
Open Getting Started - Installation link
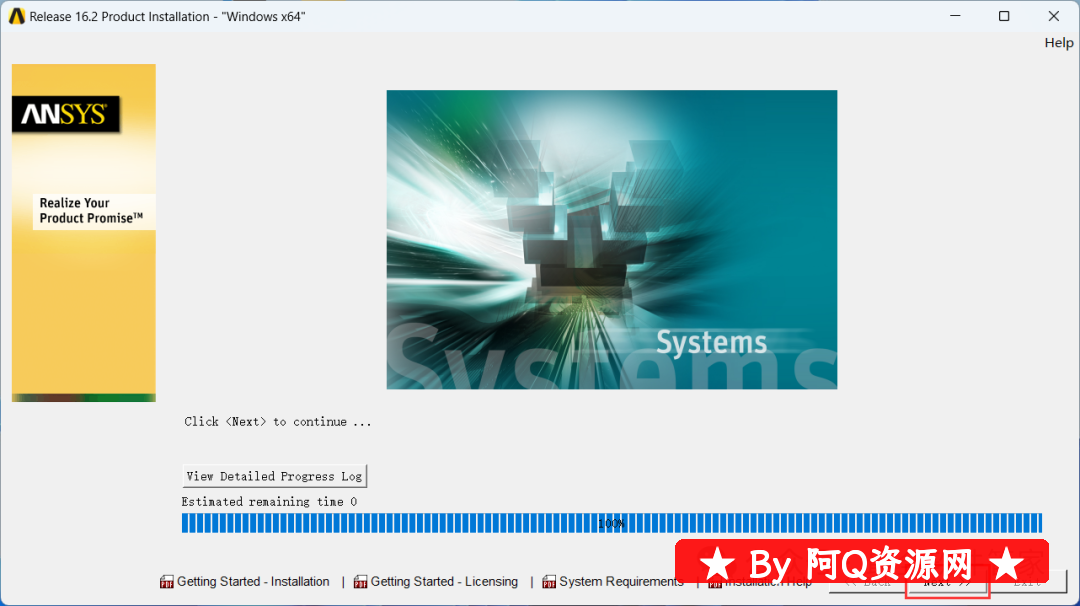[253, 581]
